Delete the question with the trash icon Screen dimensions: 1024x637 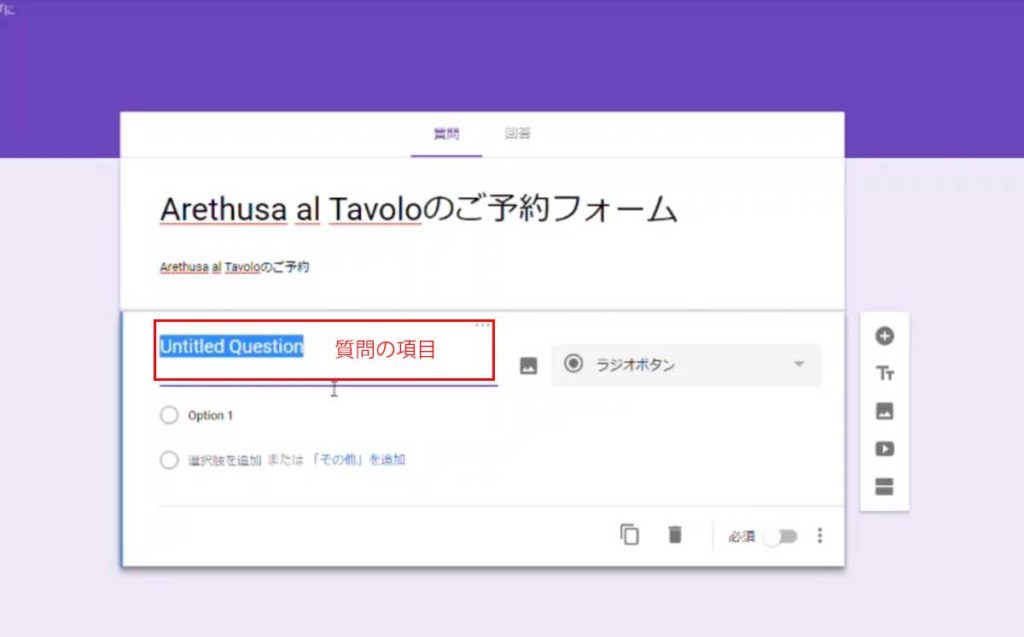point(675,535)
